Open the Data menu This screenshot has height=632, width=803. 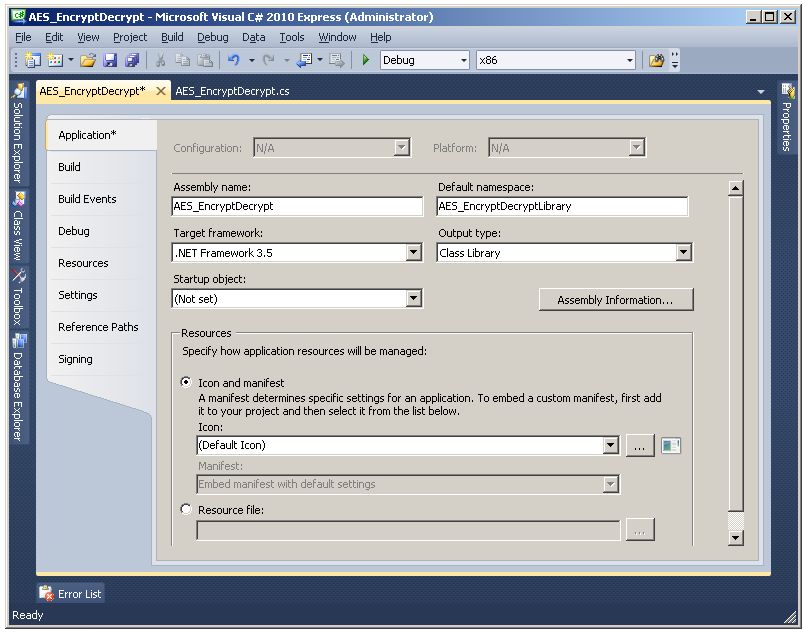(253, 37)
